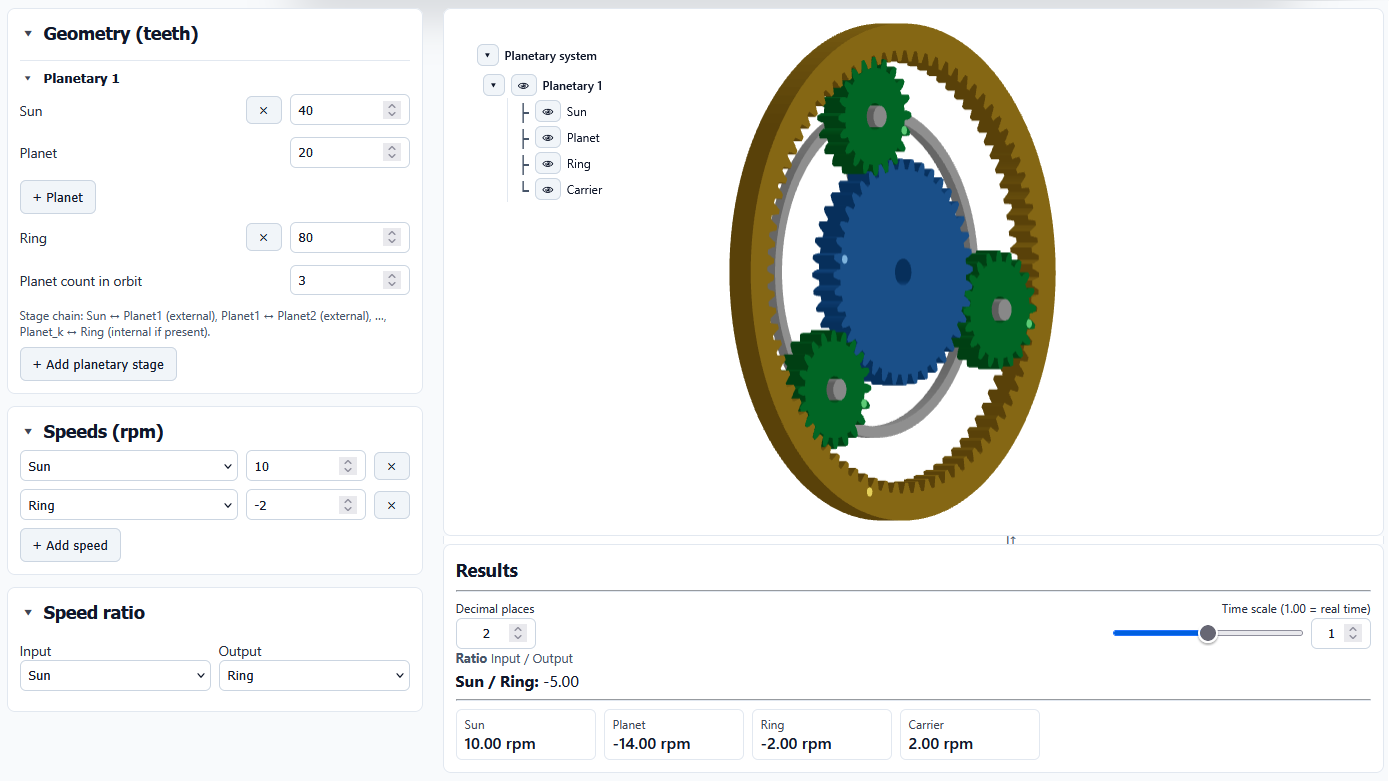Click the Sun speed rpm value field

click(x=306, y=466)
